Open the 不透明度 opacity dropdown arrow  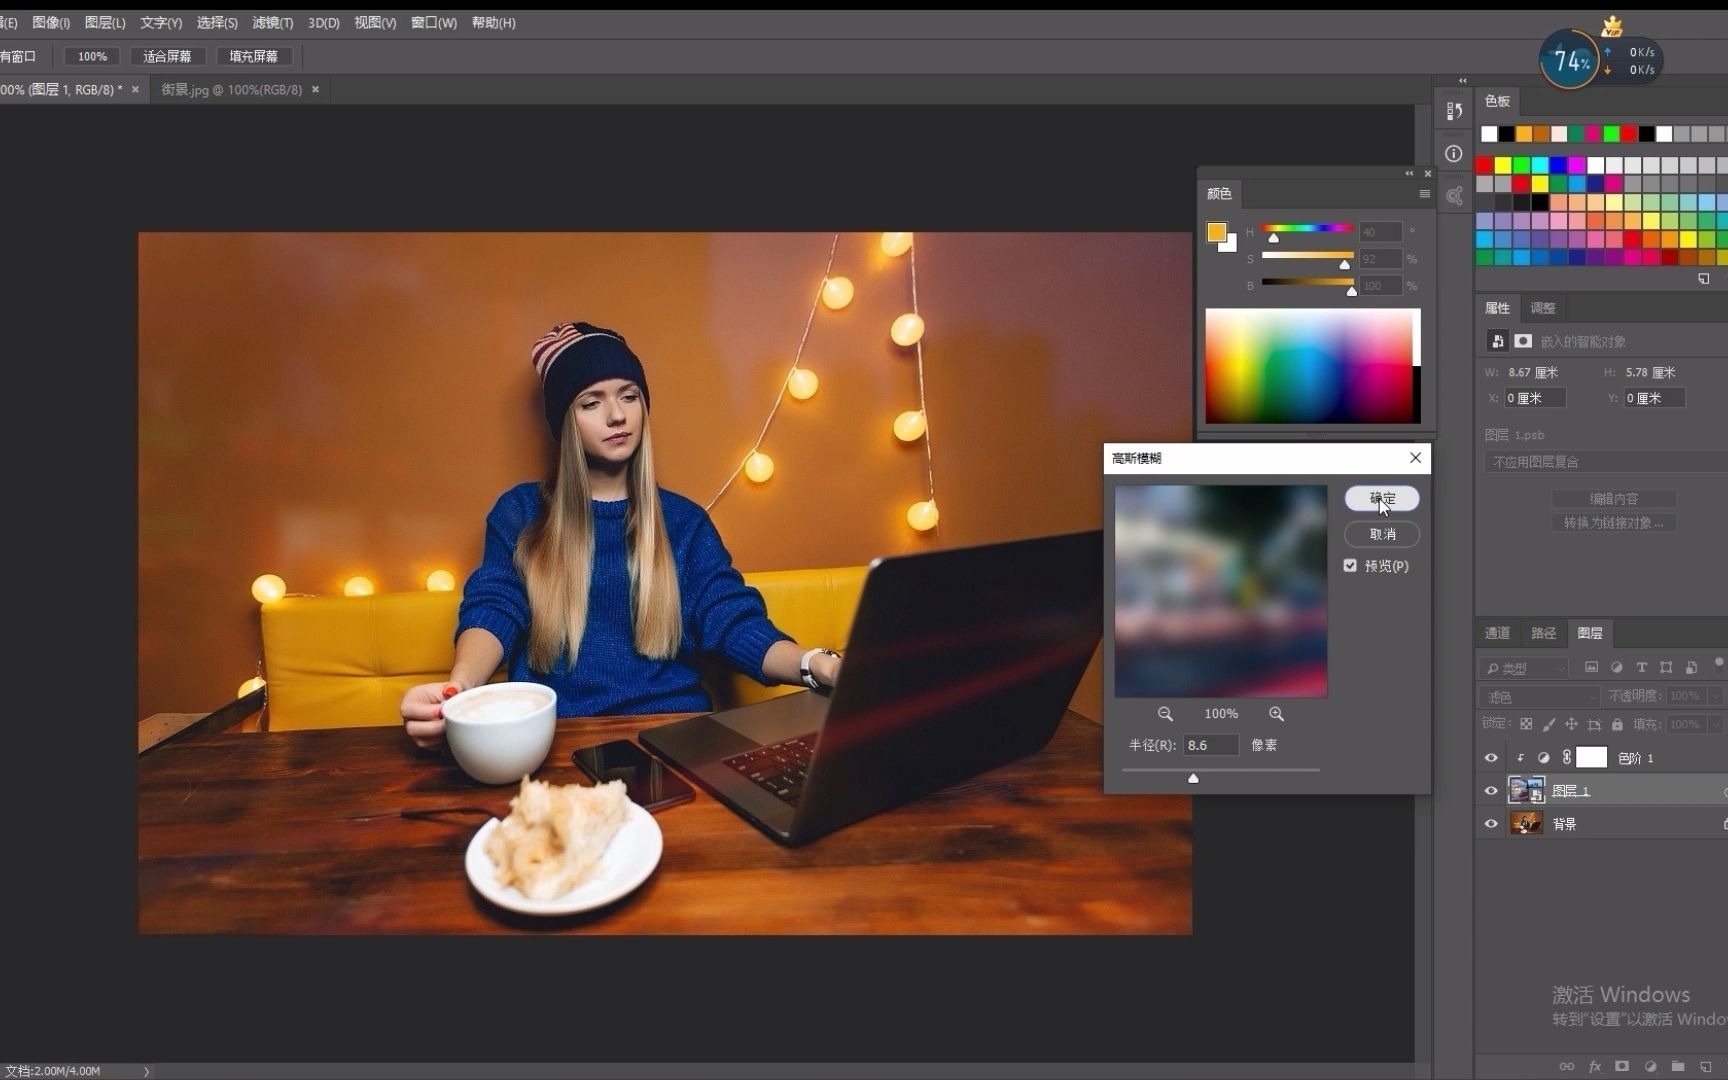pos(1716,696)
